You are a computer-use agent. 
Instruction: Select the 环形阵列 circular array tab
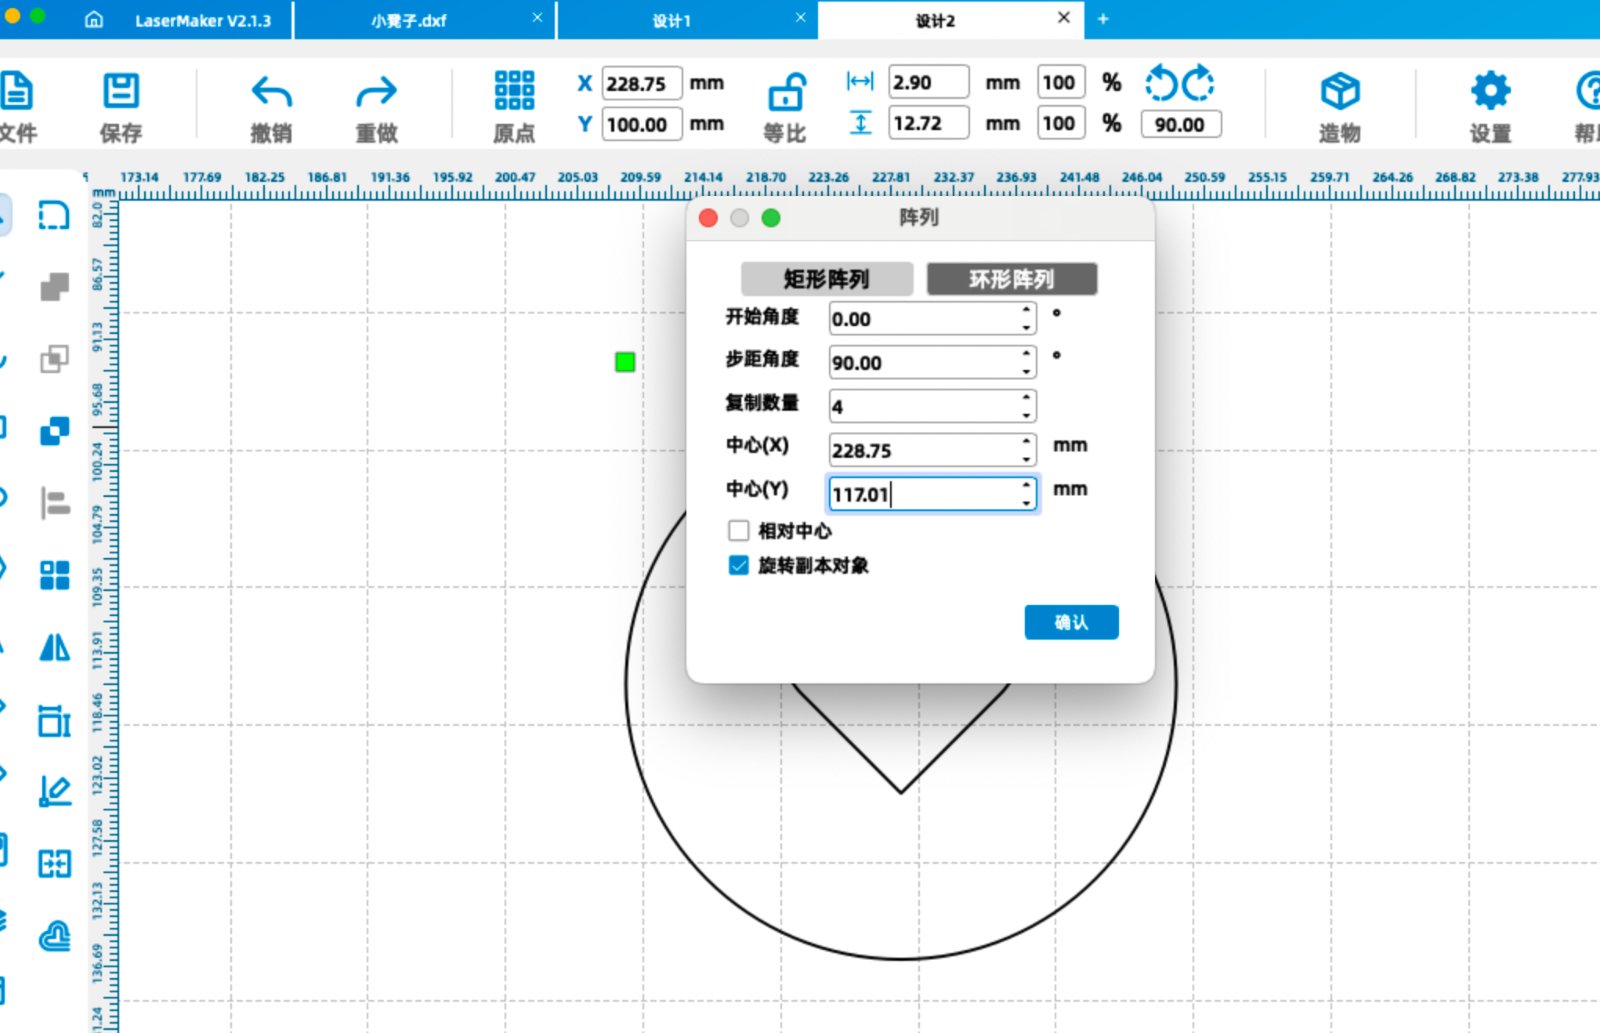click(x=1012, y=279)
